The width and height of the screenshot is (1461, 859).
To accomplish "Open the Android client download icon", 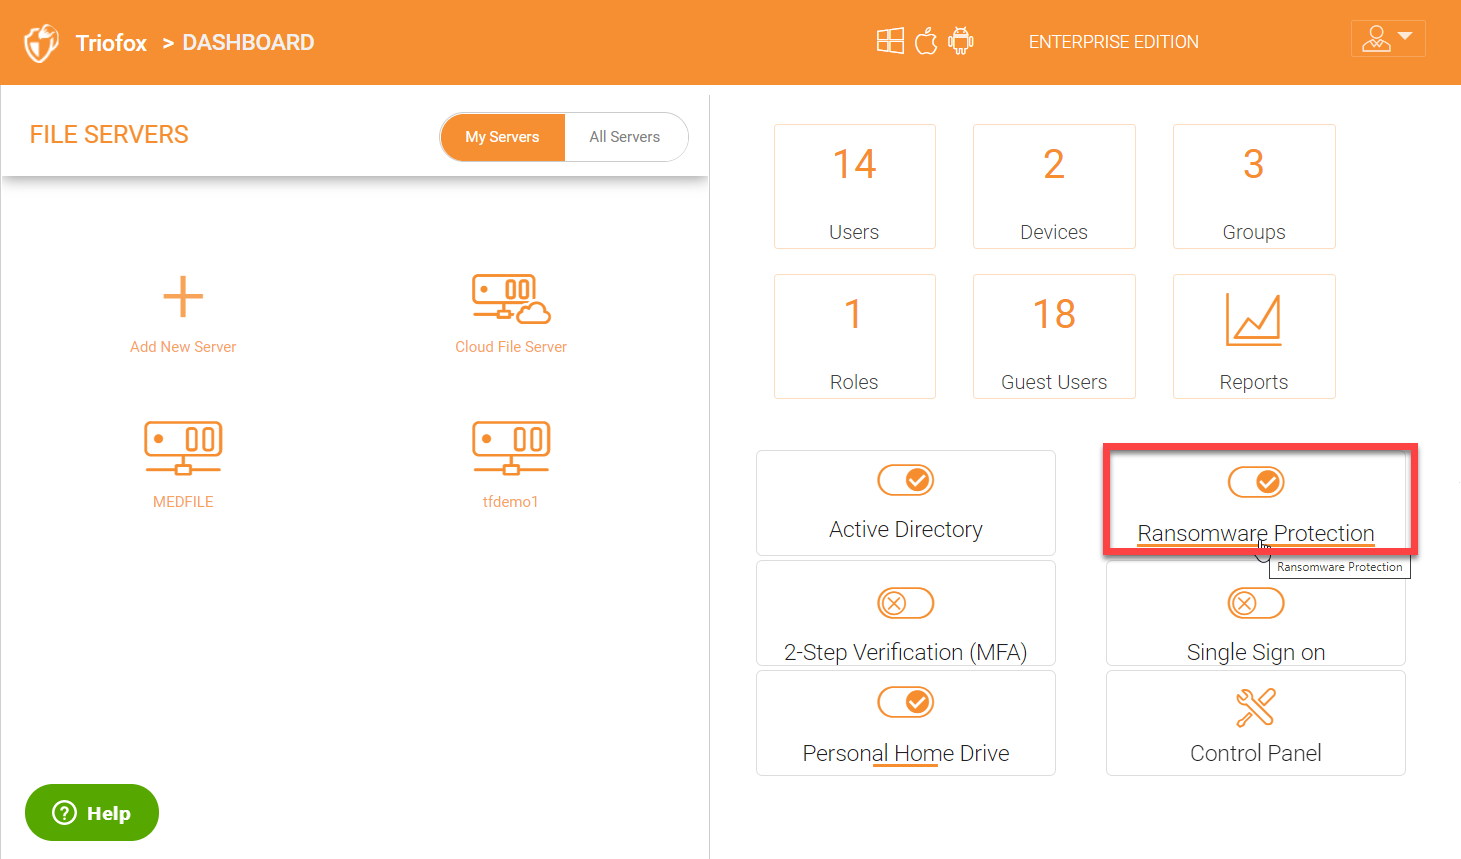I will [x=961, y=41].
